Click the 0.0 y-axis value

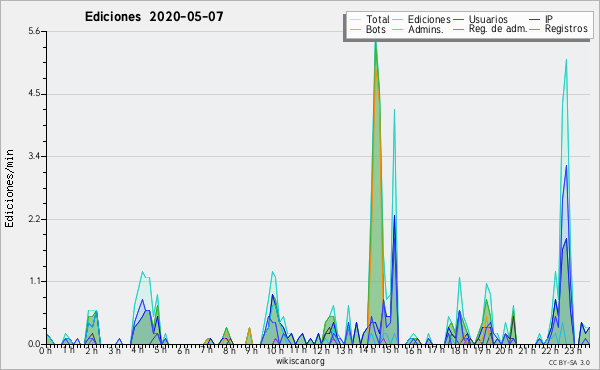(x=34, y=344)
